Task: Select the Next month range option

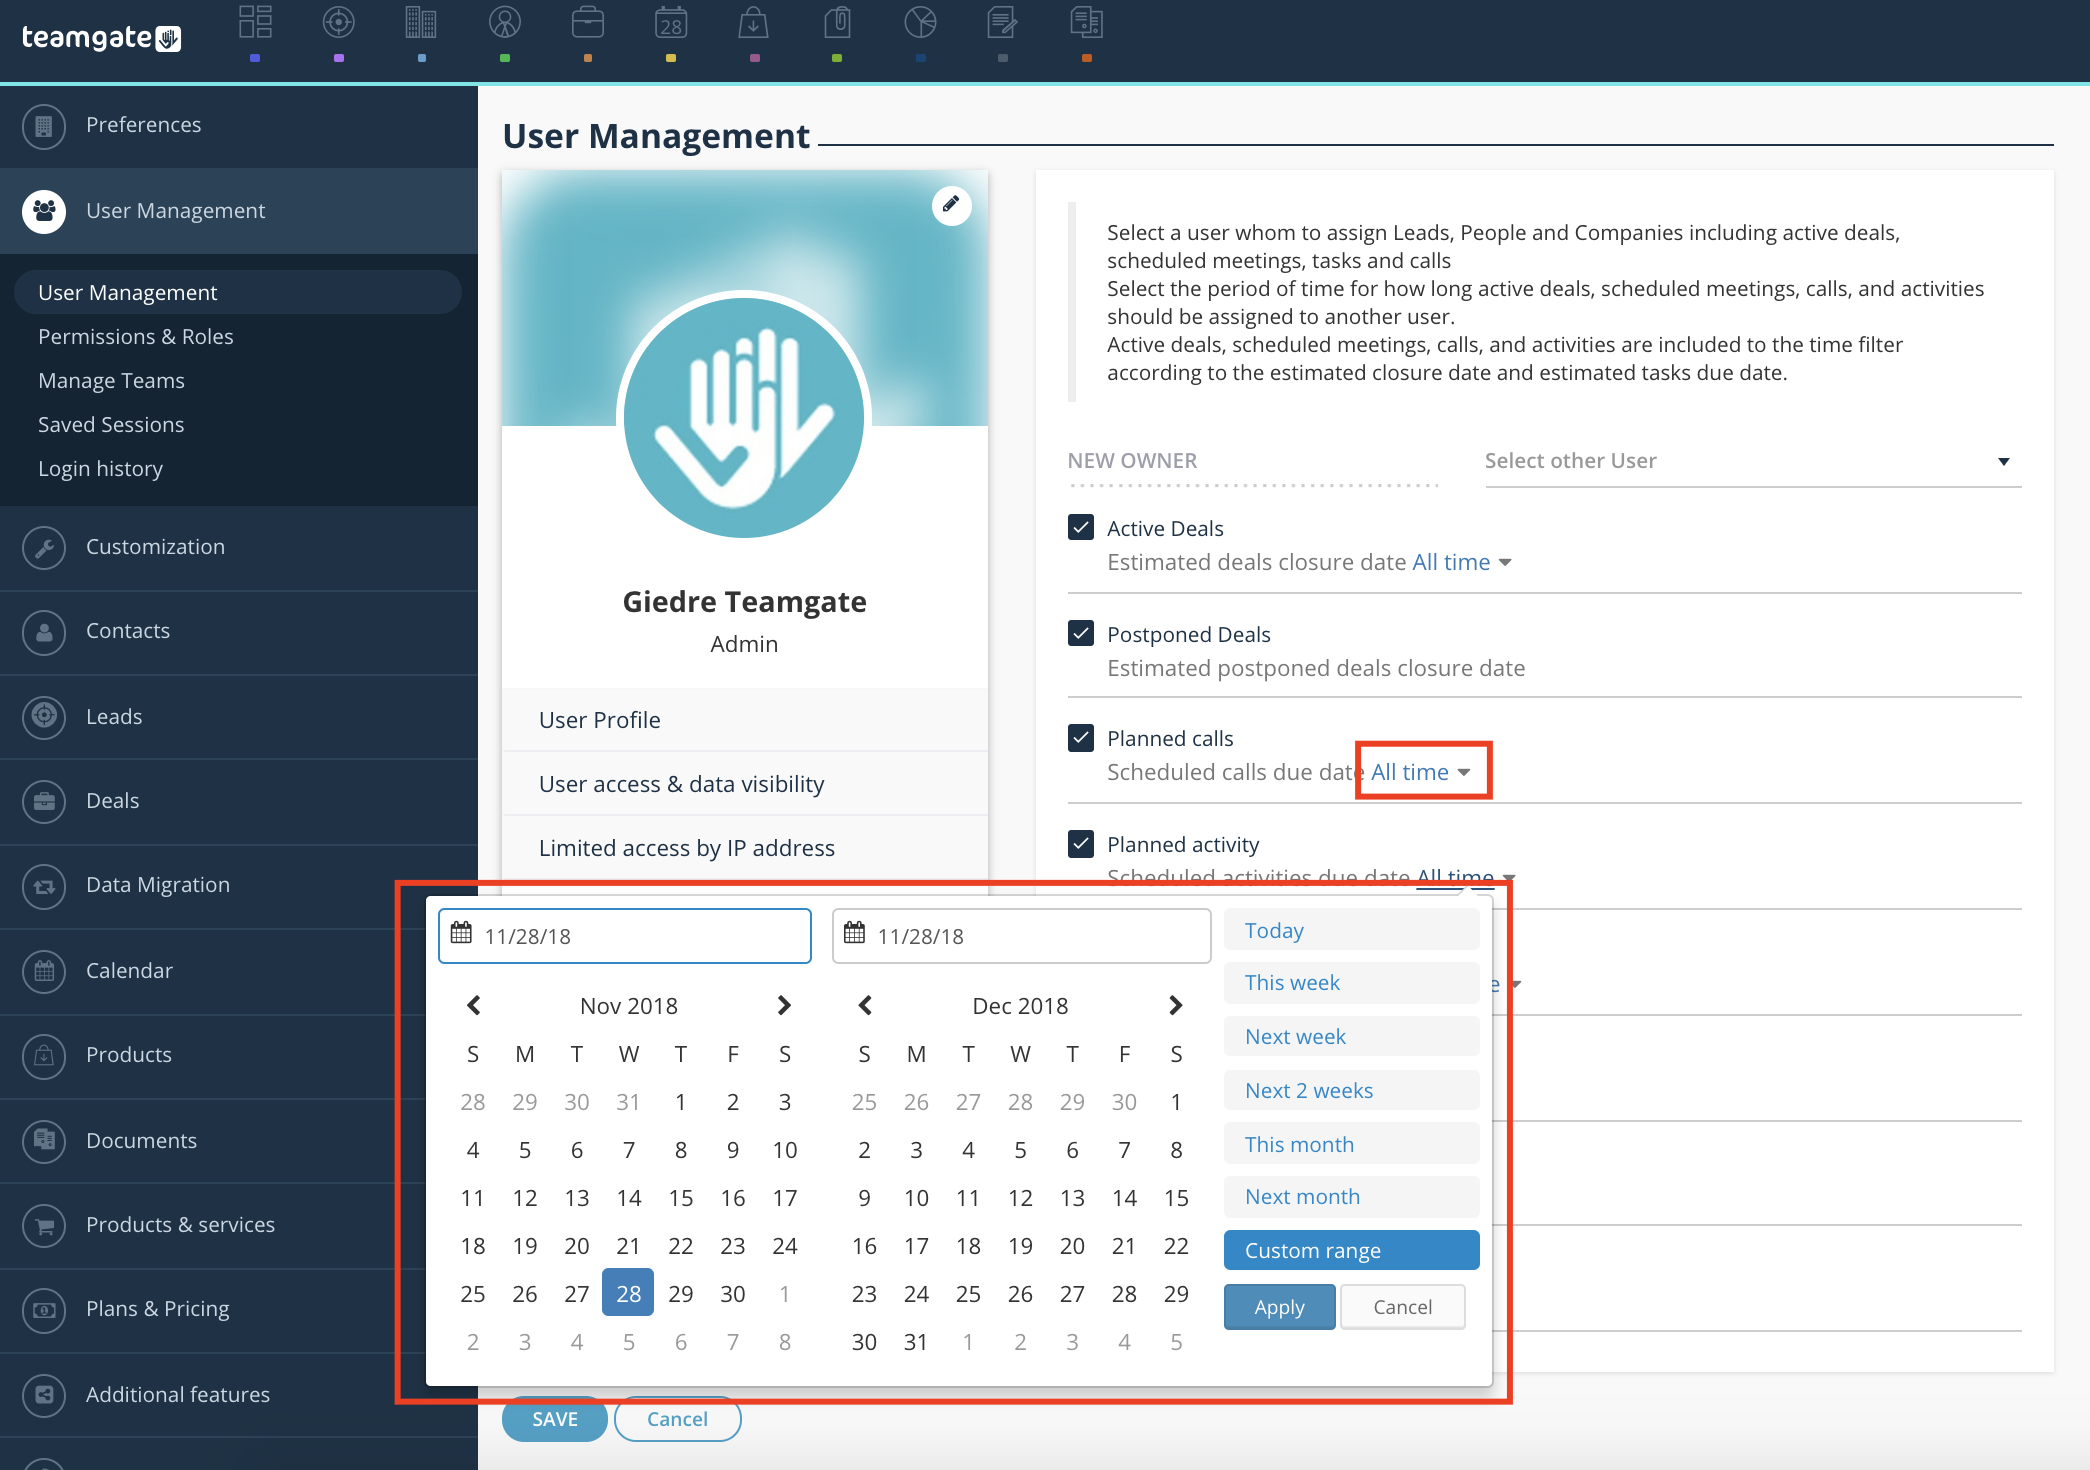Action: point(1351,1197)
